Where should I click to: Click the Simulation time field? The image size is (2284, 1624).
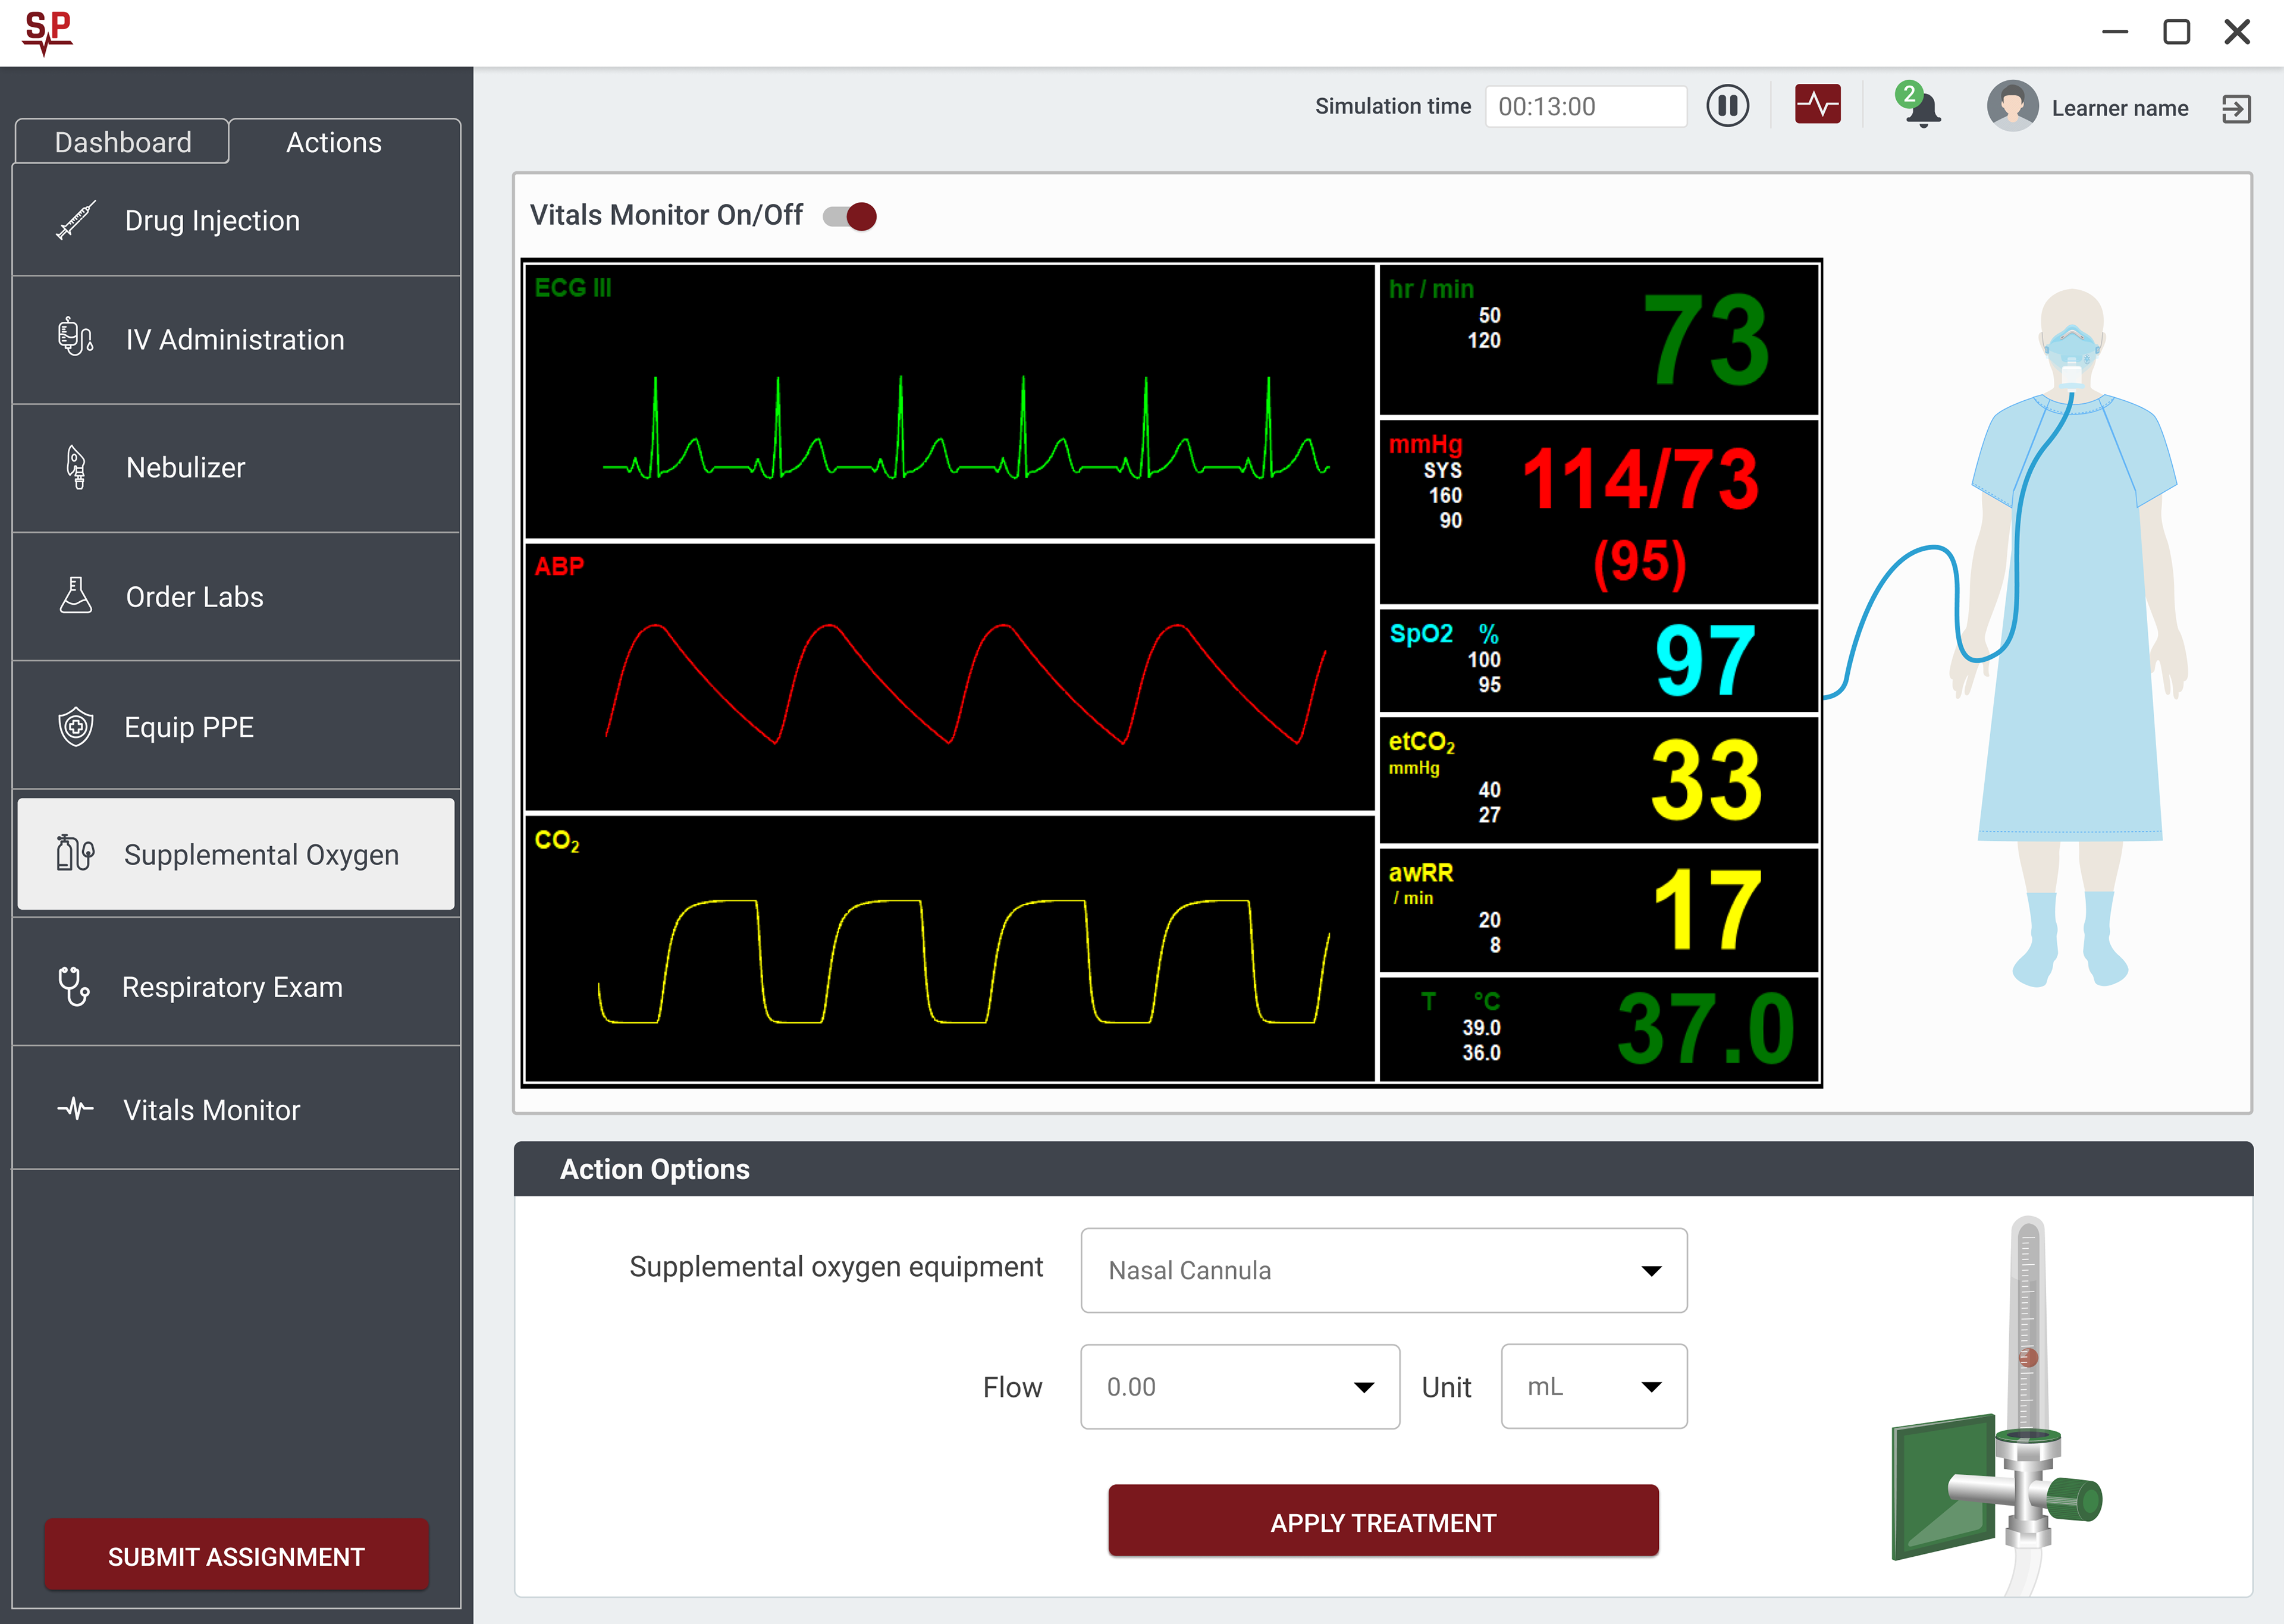[x=1585, y=106]
